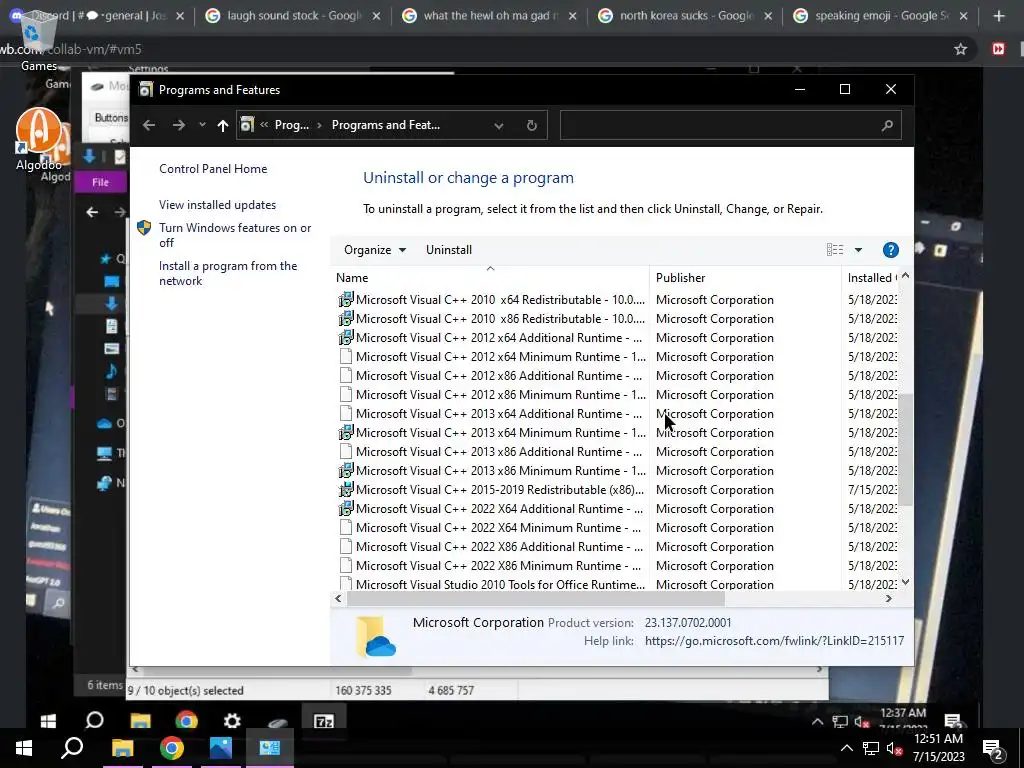Click the vertical scrollbar thumb of program list
This screenshot has height=768, width=1024.
tap(905, 449)
